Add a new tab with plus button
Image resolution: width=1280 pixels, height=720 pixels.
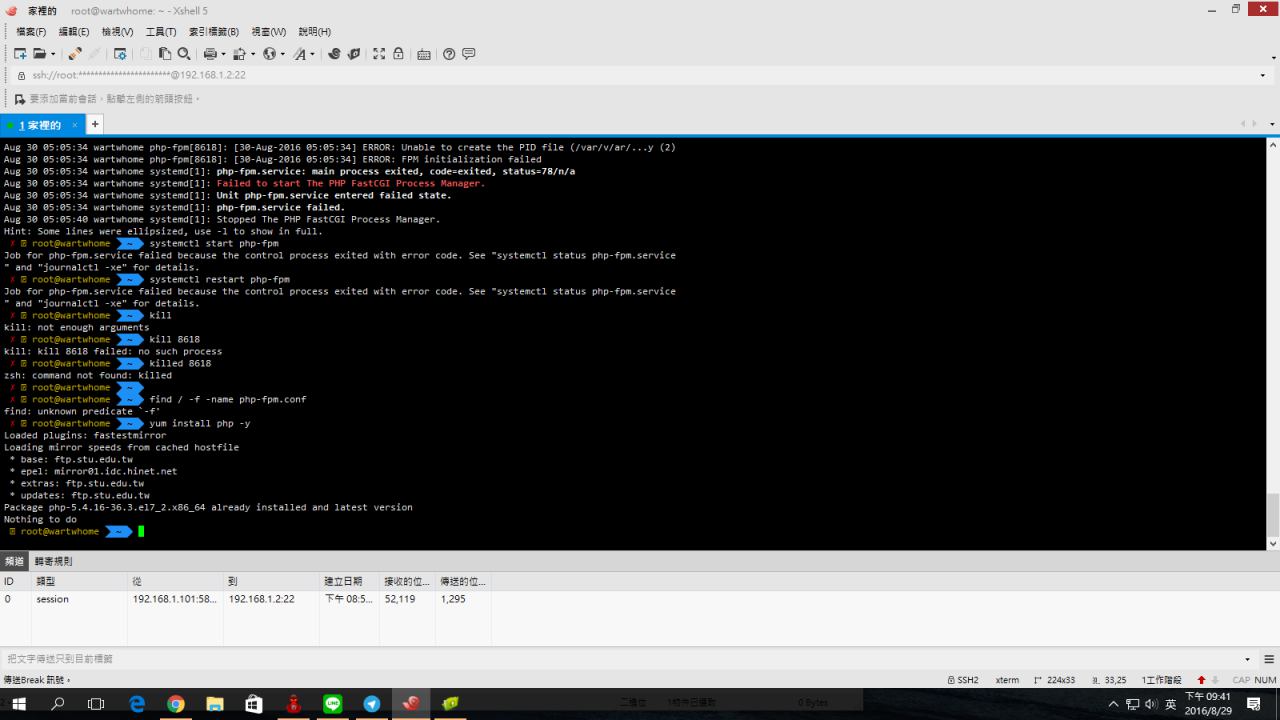coord(95,124)
